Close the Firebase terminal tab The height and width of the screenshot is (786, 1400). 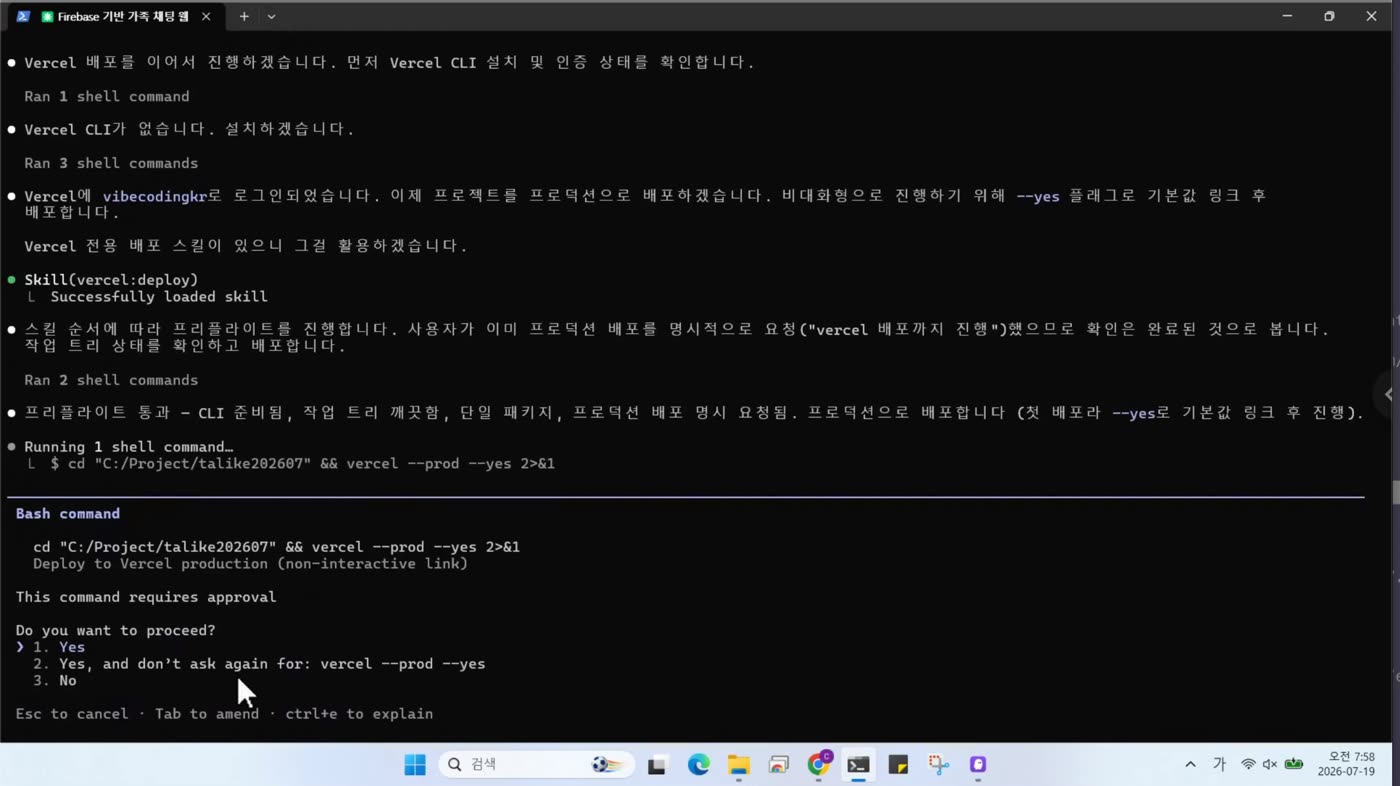(206, 16)
